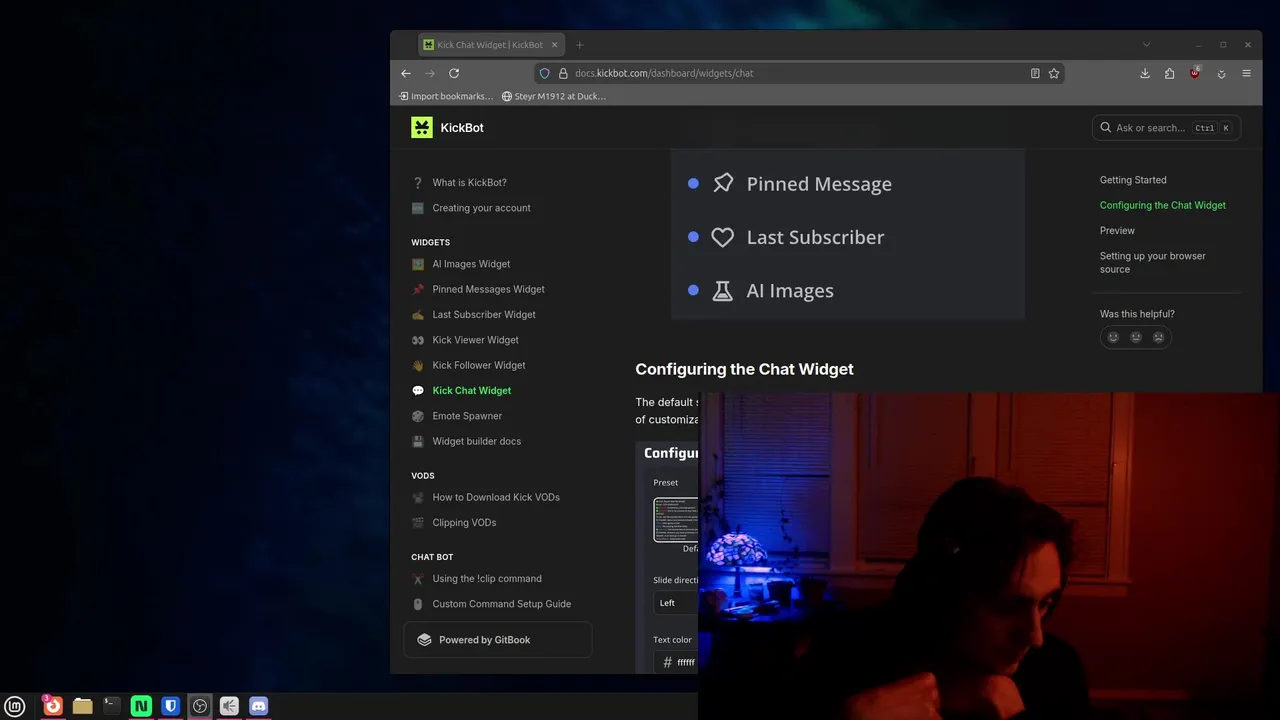Open the Linux Mint start menu
1280x720 pixels.
(15, 706)
